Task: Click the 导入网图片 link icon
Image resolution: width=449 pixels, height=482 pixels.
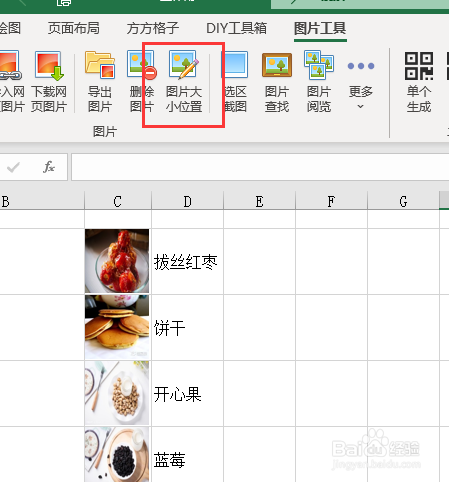Action: 10,66
